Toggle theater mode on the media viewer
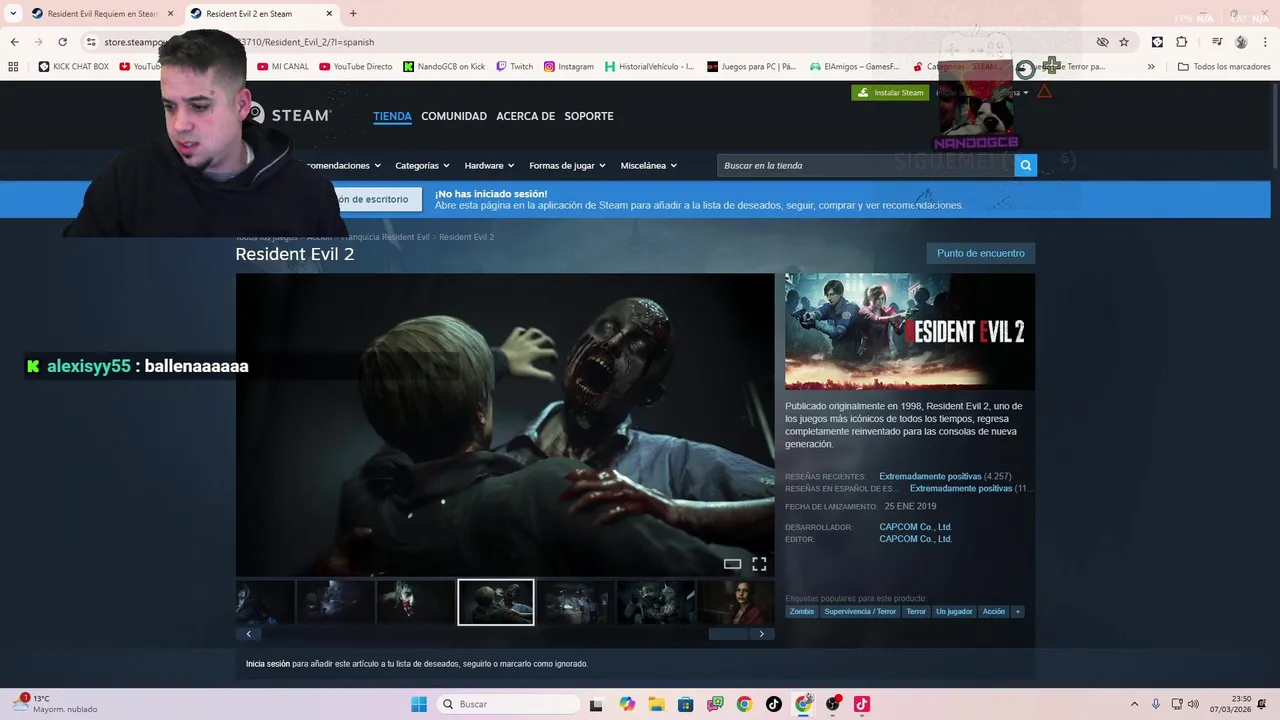Screen dimensions: 1280x720 tap(733, 564)
